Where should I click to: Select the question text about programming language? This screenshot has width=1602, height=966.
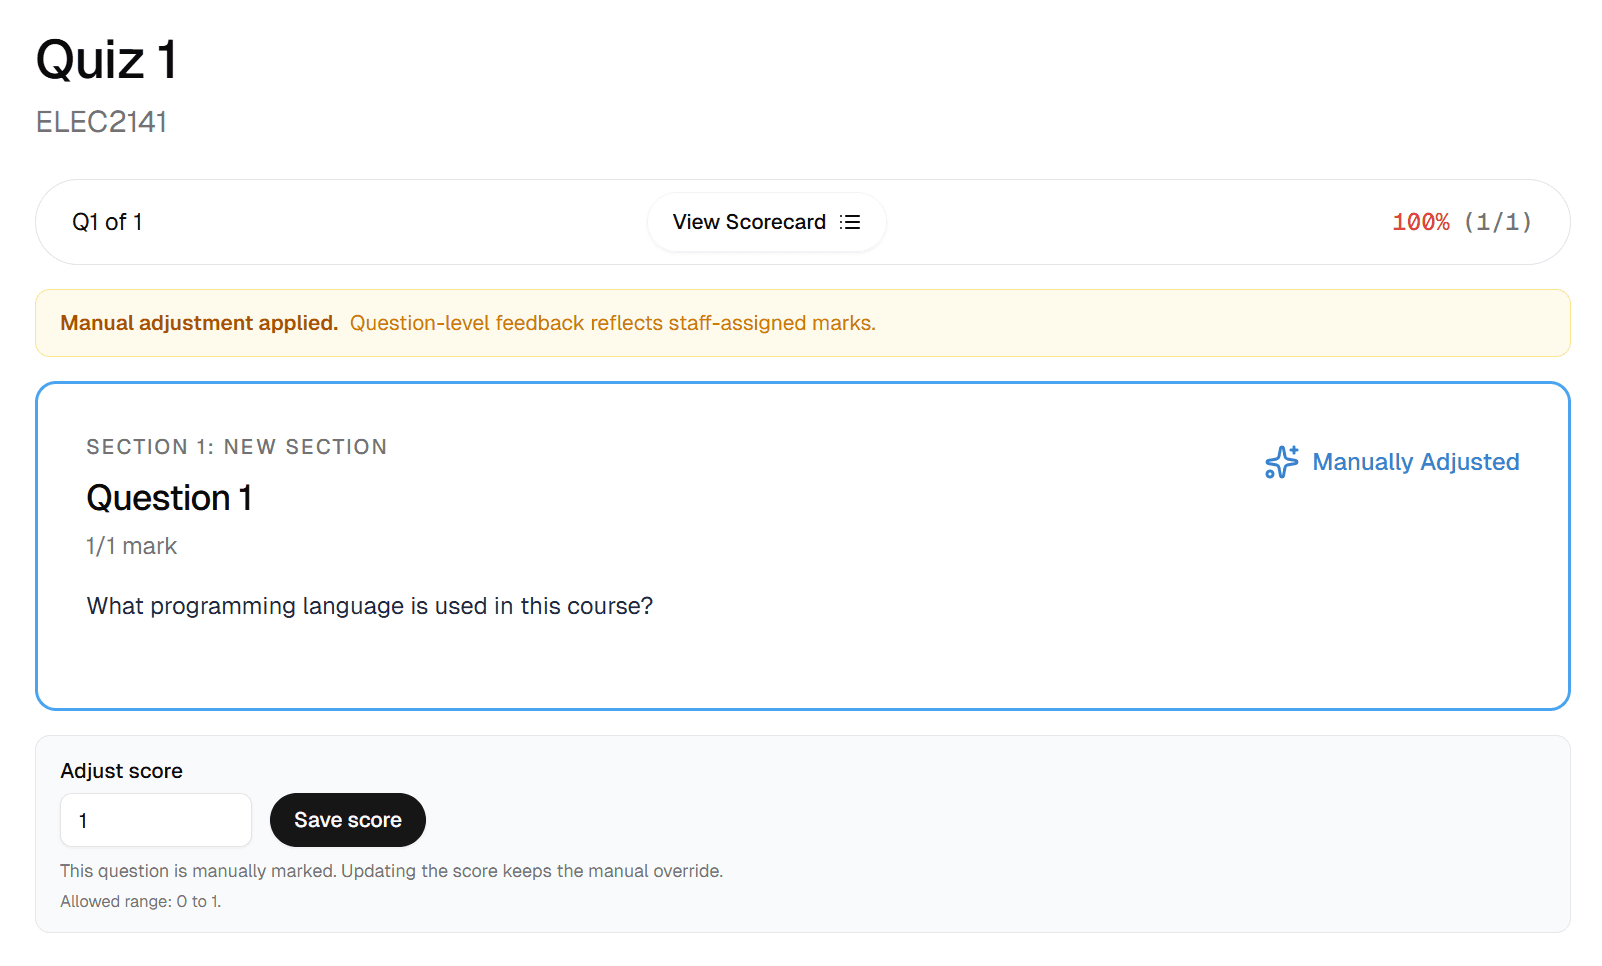[x=369, y=606]
